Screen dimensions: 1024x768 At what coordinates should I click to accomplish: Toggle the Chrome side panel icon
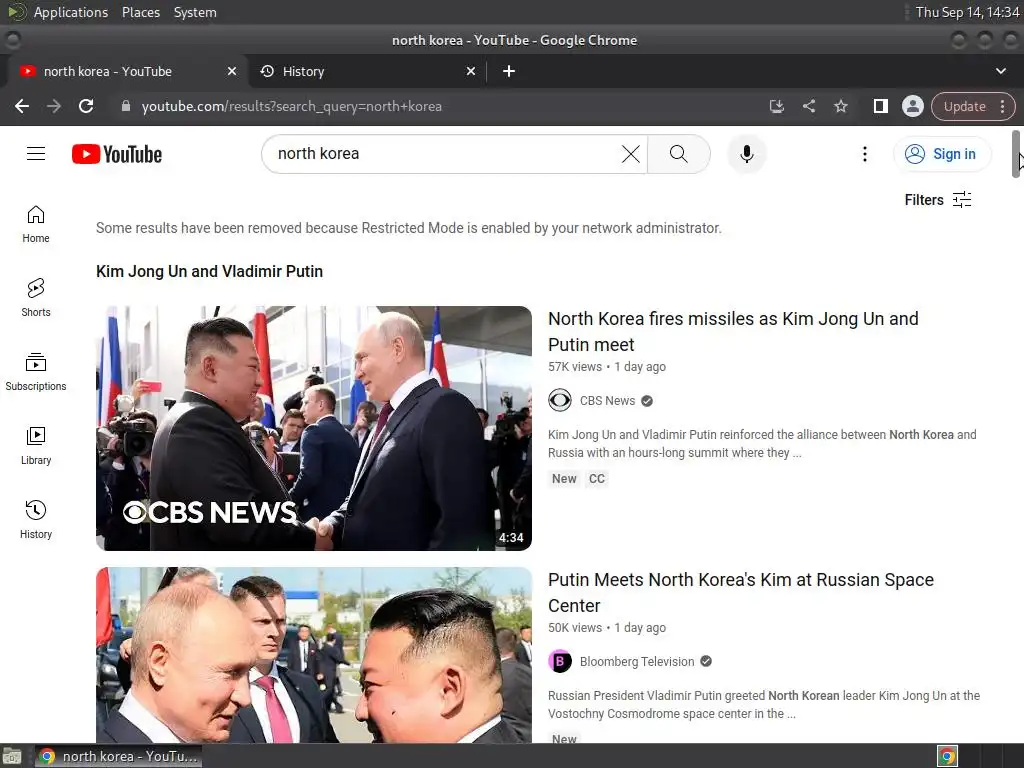click(880, 106)
